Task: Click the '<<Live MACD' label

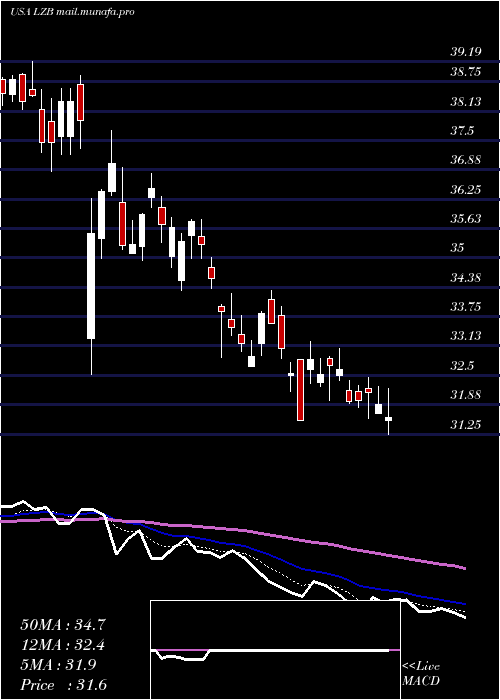Action: coord(421,674)
